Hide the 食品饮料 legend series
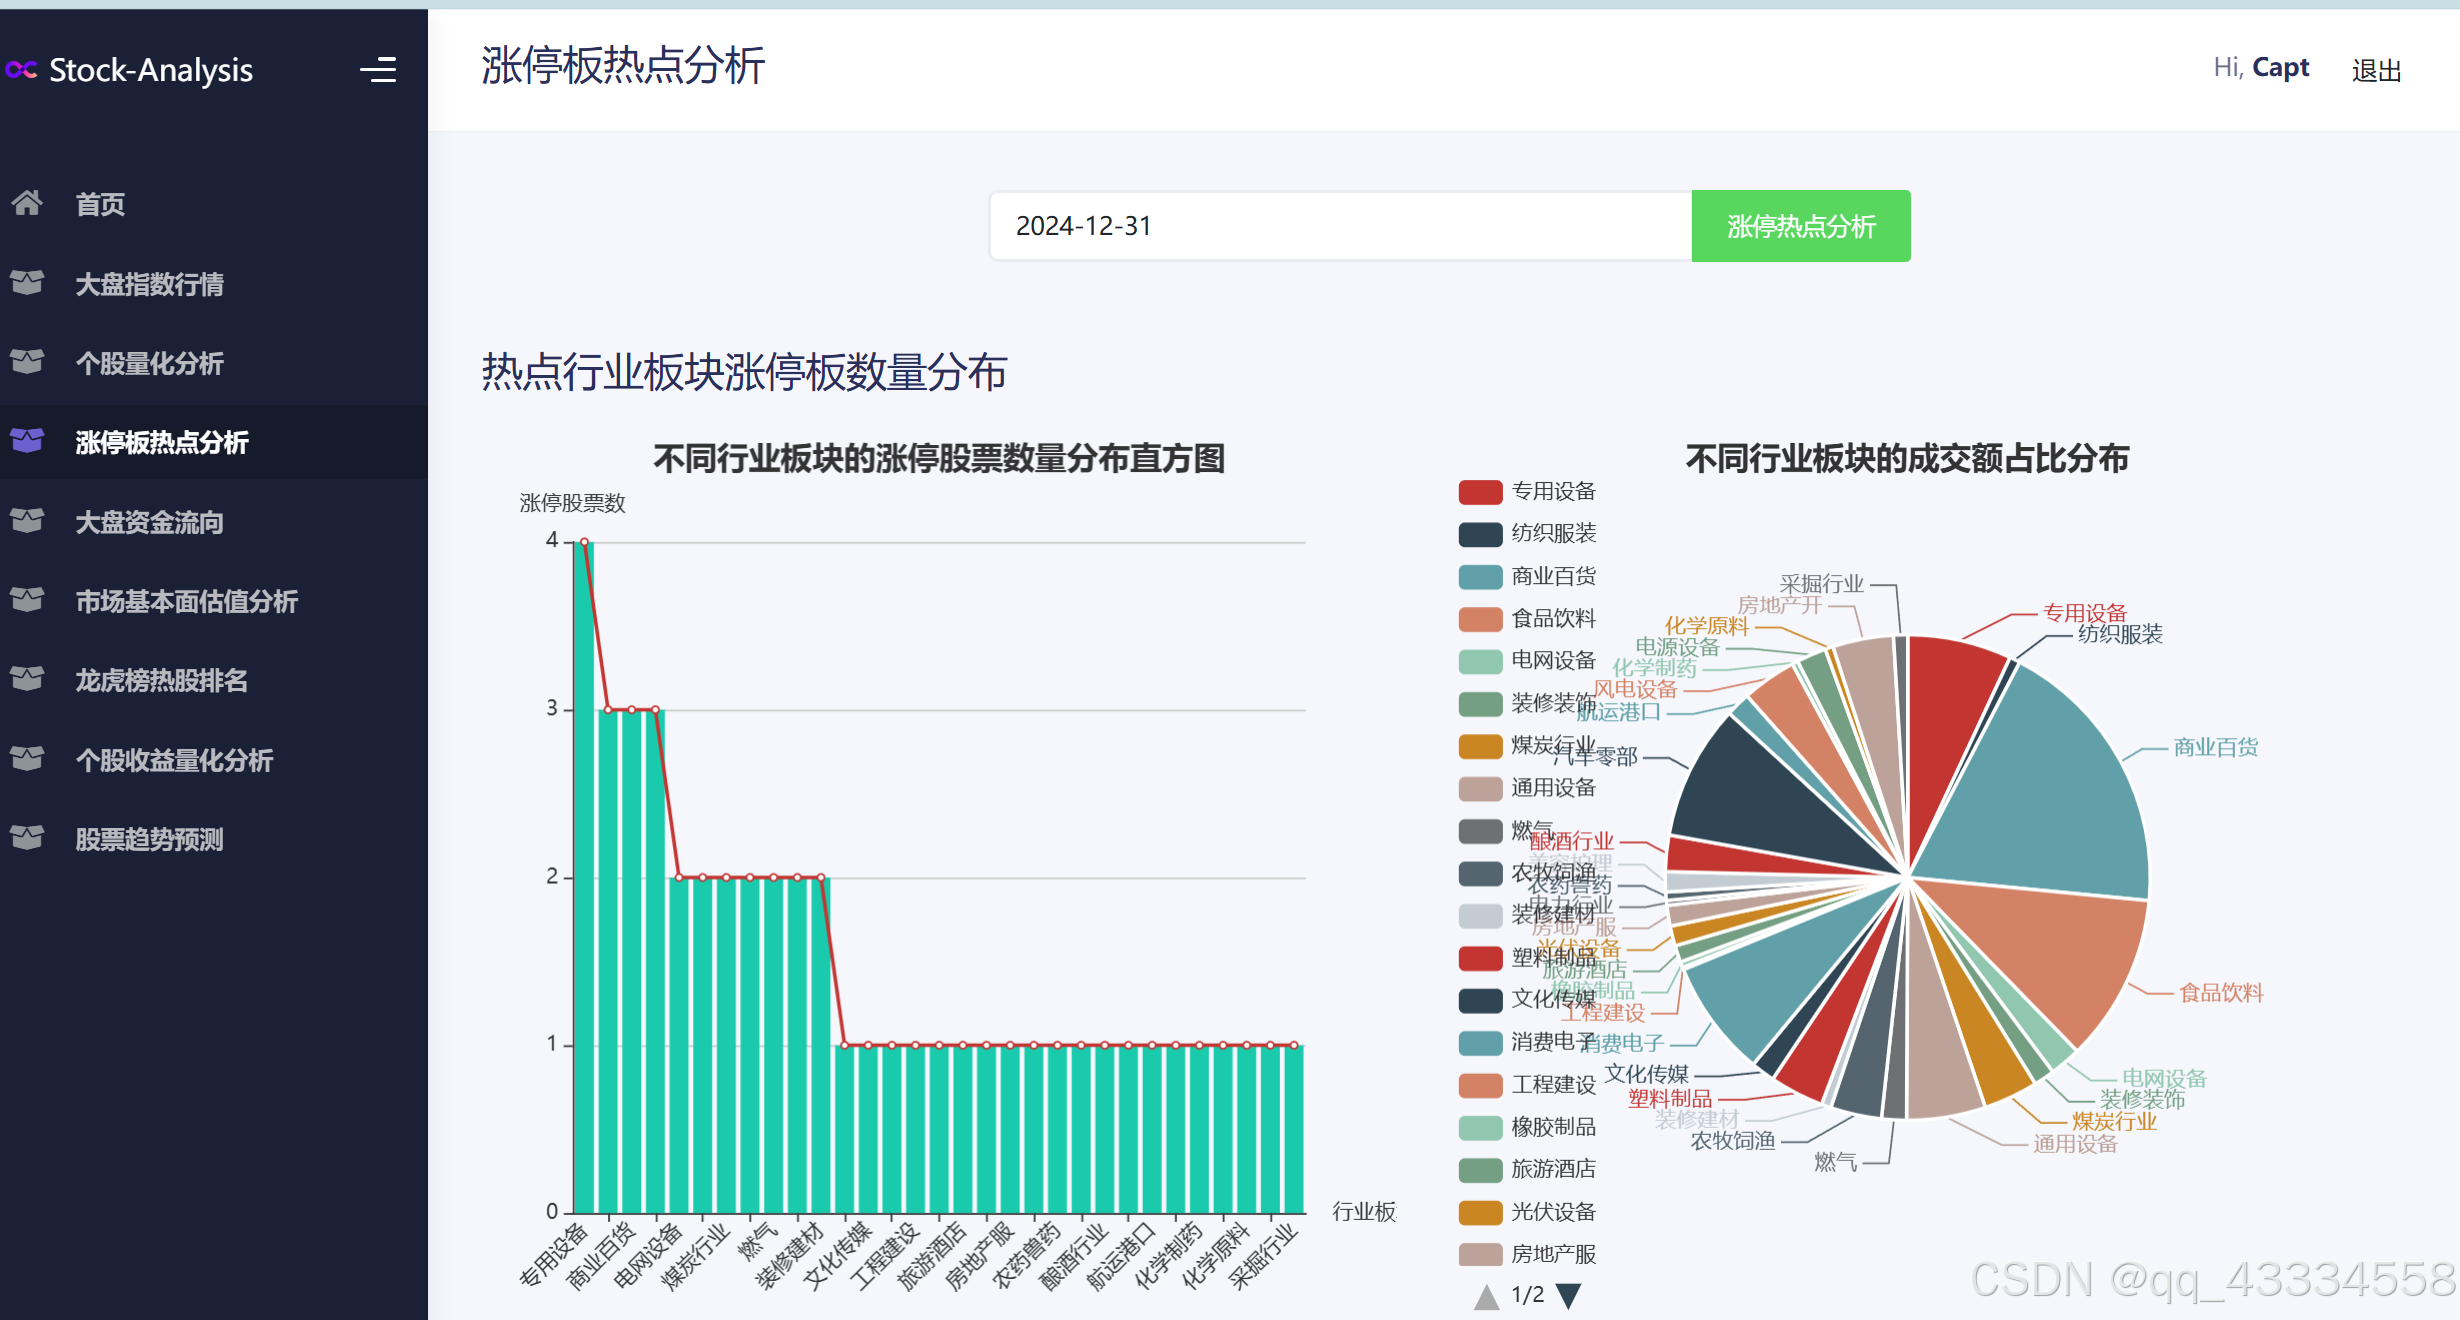The image size is (2460, 1320). click(x=1552, y=618)
